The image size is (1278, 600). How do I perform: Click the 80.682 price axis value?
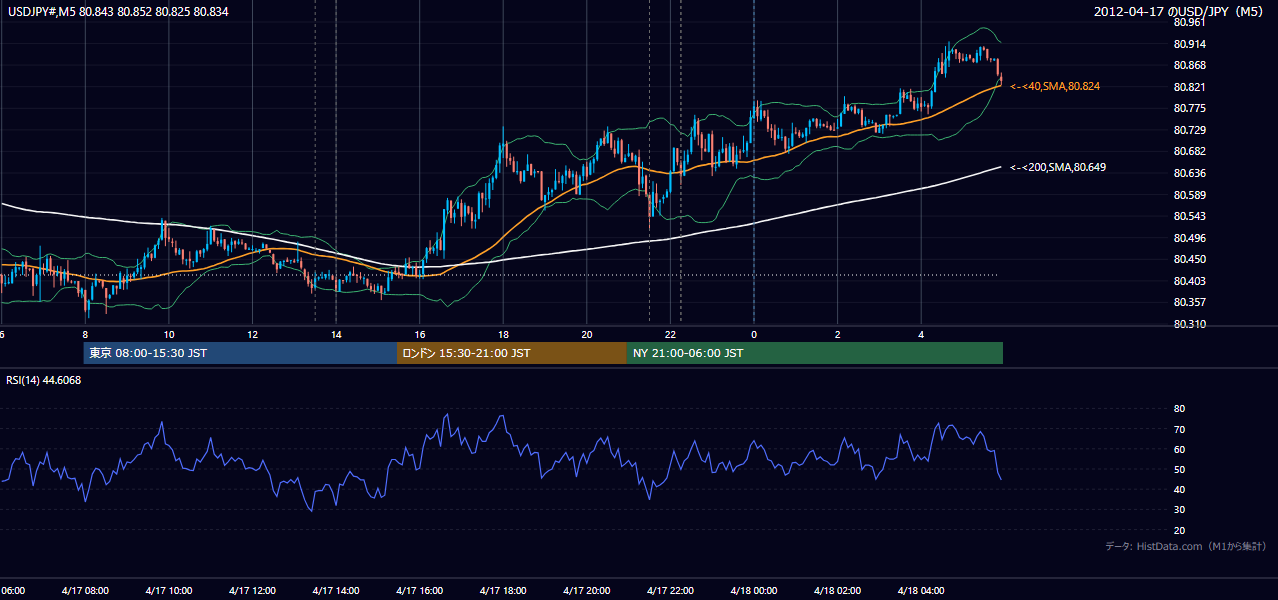click(1188, 151)
